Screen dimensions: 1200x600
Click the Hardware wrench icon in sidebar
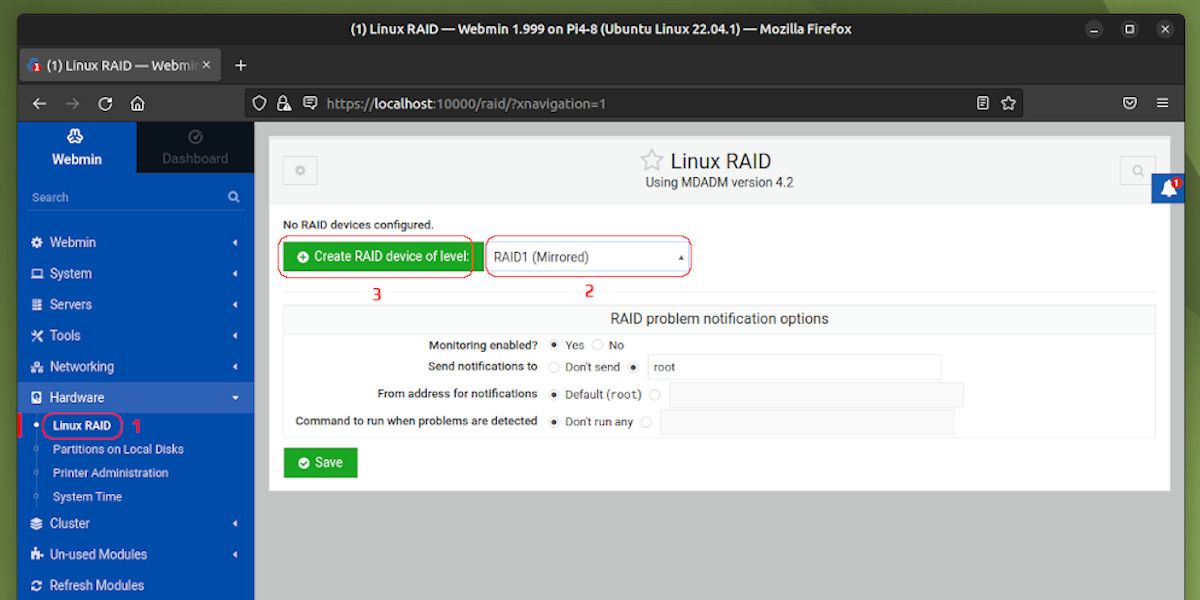pyautogui.click(x=37, y=397)
